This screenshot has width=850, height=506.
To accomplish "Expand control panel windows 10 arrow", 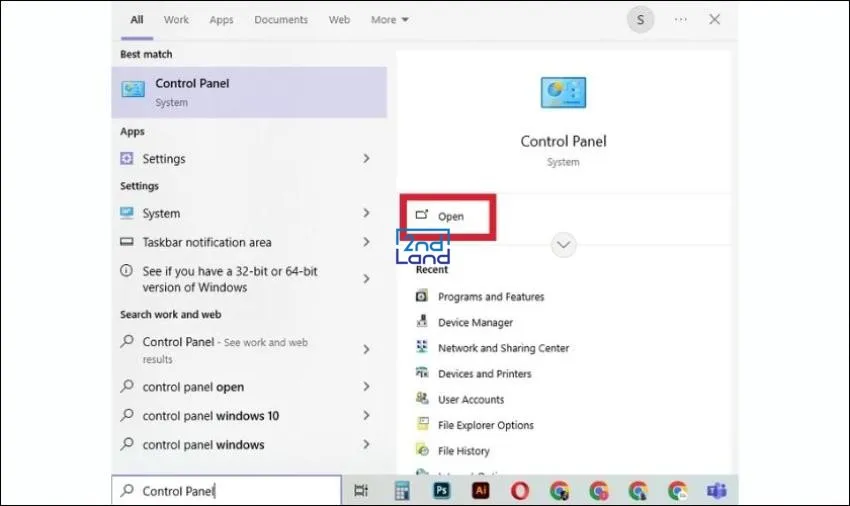I will tap(366, 415).
